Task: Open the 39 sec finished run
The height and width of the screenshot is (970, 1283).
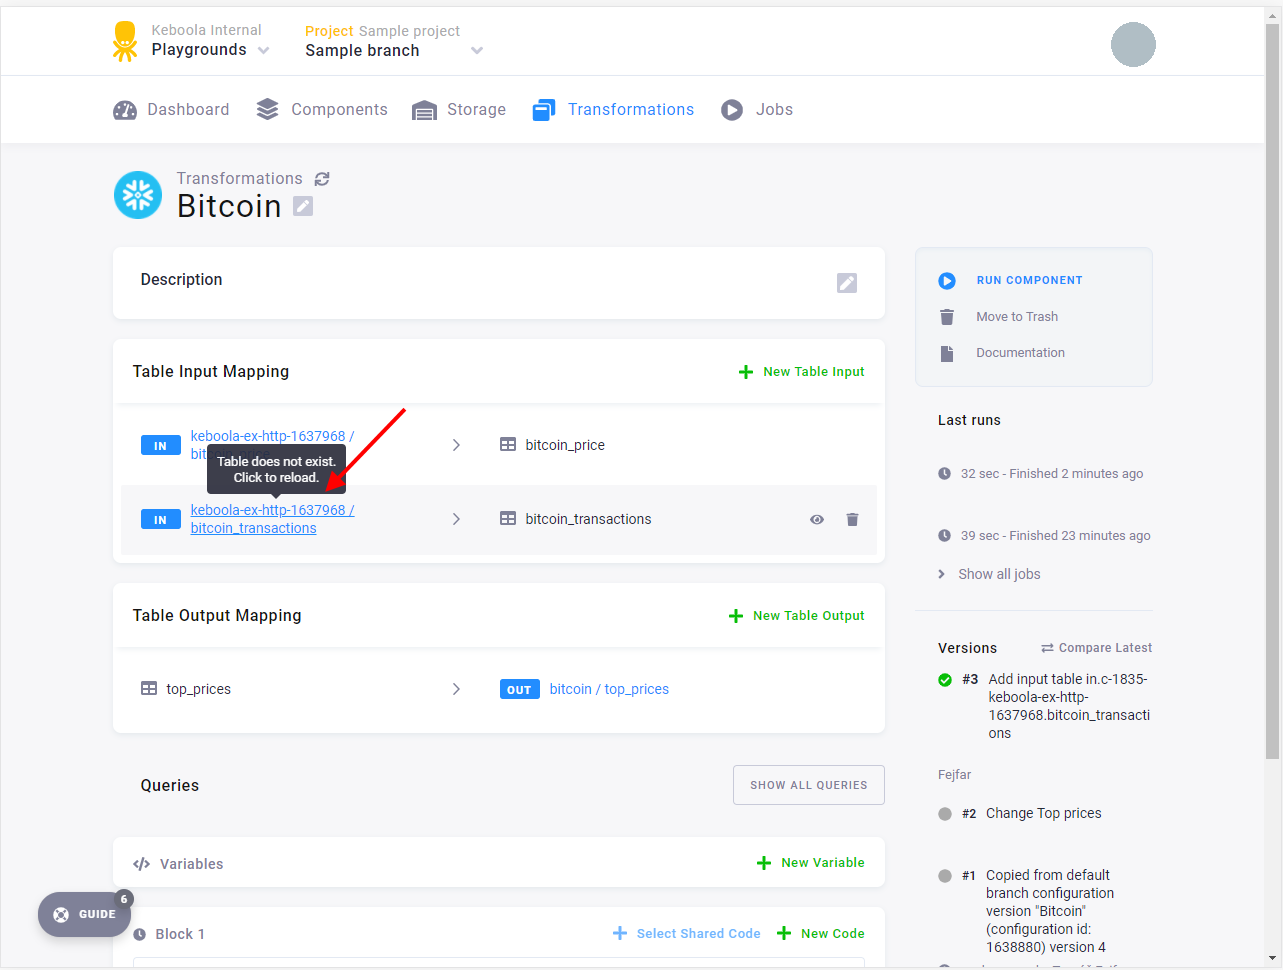Action: pos(1056,536)
